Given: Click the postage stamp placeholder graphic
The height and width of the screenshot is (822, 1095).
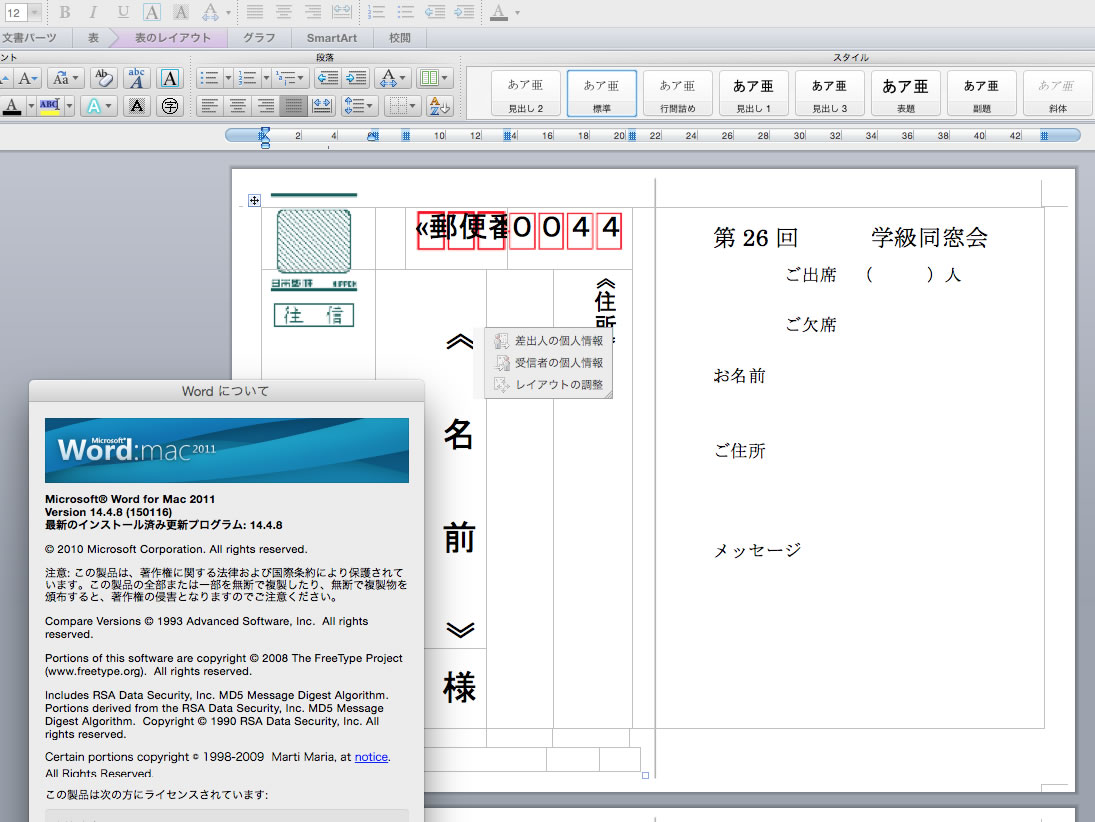Looking at the screenshot, I should (314, 240).
